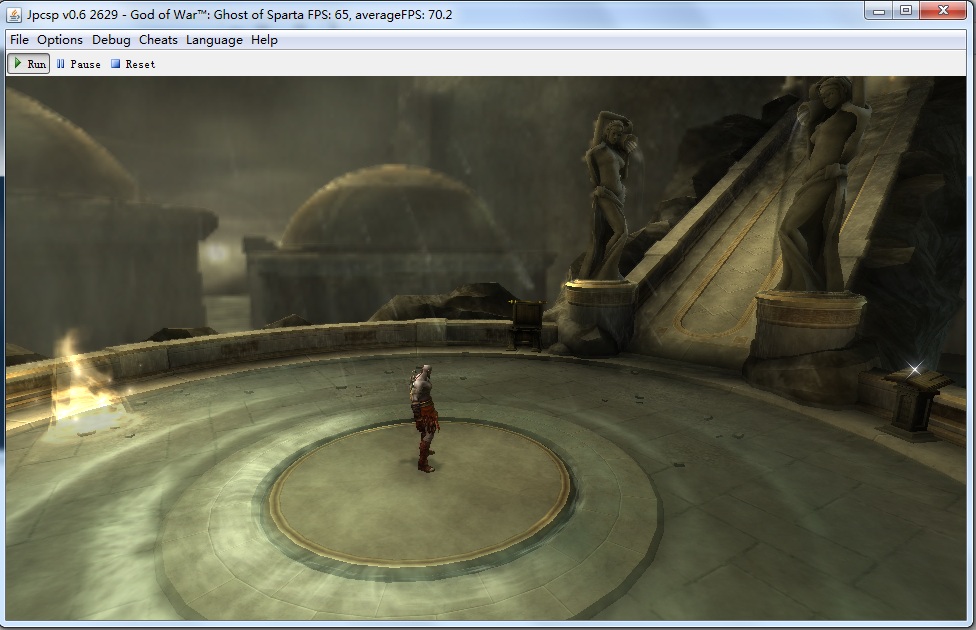This screenshot has height=630, width=976.
Task: Reset the emulator with the Reset button
Action: (x=133, y=64)
